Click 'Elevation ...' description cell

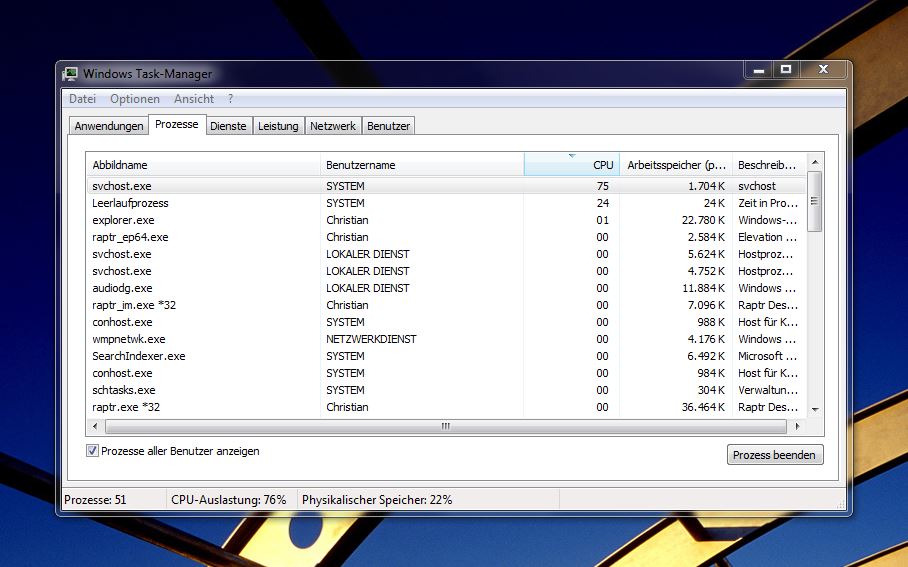[767, 237]
